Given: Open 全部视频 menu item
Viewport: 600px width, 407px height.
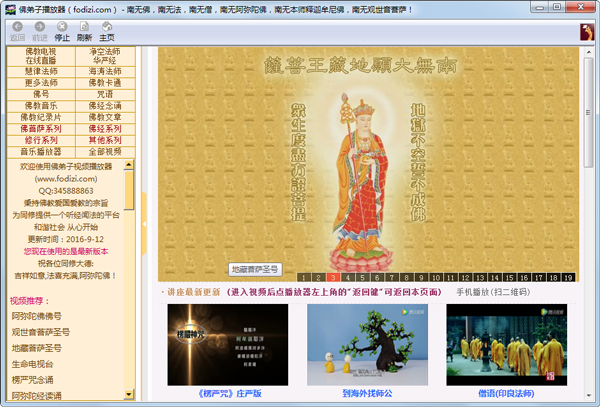Looking at the screenshot, I should pyautogui.click(x=105, y=152).
